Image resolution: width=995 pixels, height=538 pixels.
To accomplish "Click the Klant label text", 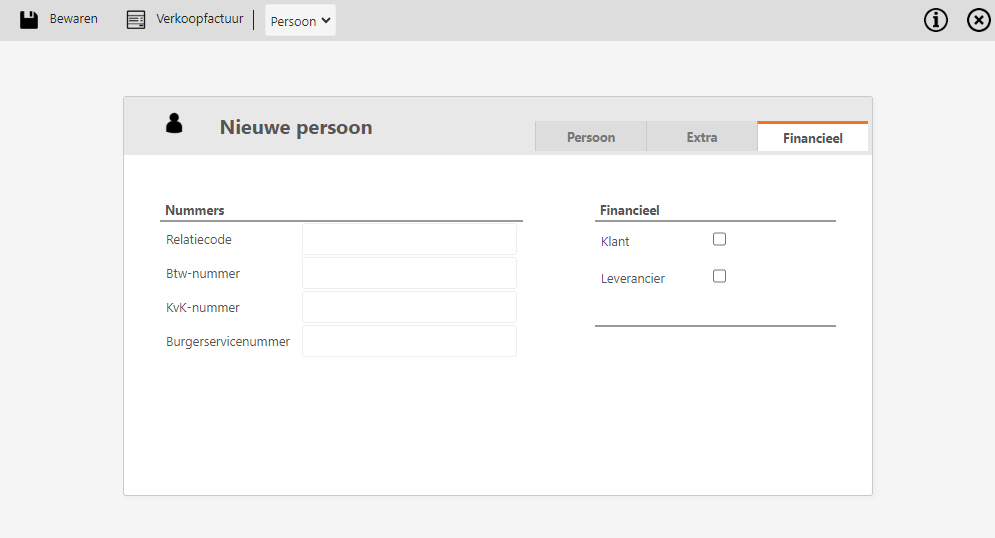I will coord(615,242).
